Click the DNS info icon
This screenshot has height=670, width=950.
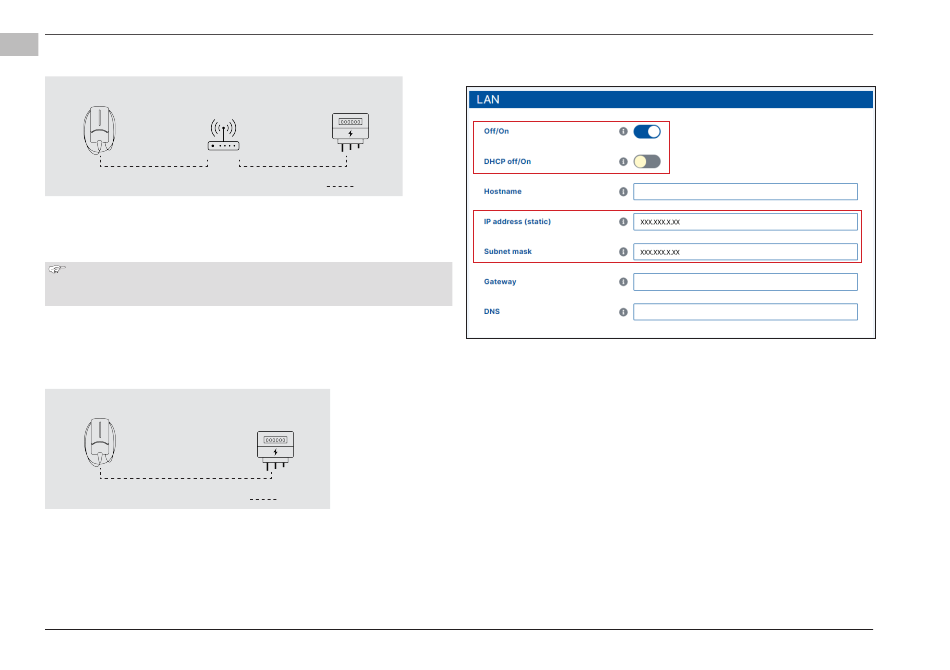[x=623, y=312]
